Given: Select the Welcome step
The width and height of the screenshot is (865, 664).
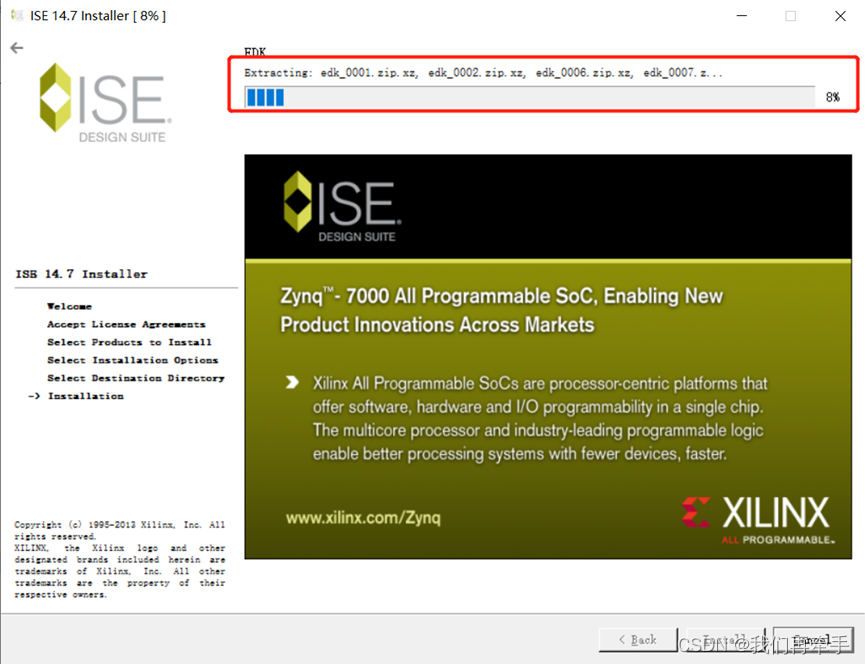Looking at the screenshot, I should (70, 306).
